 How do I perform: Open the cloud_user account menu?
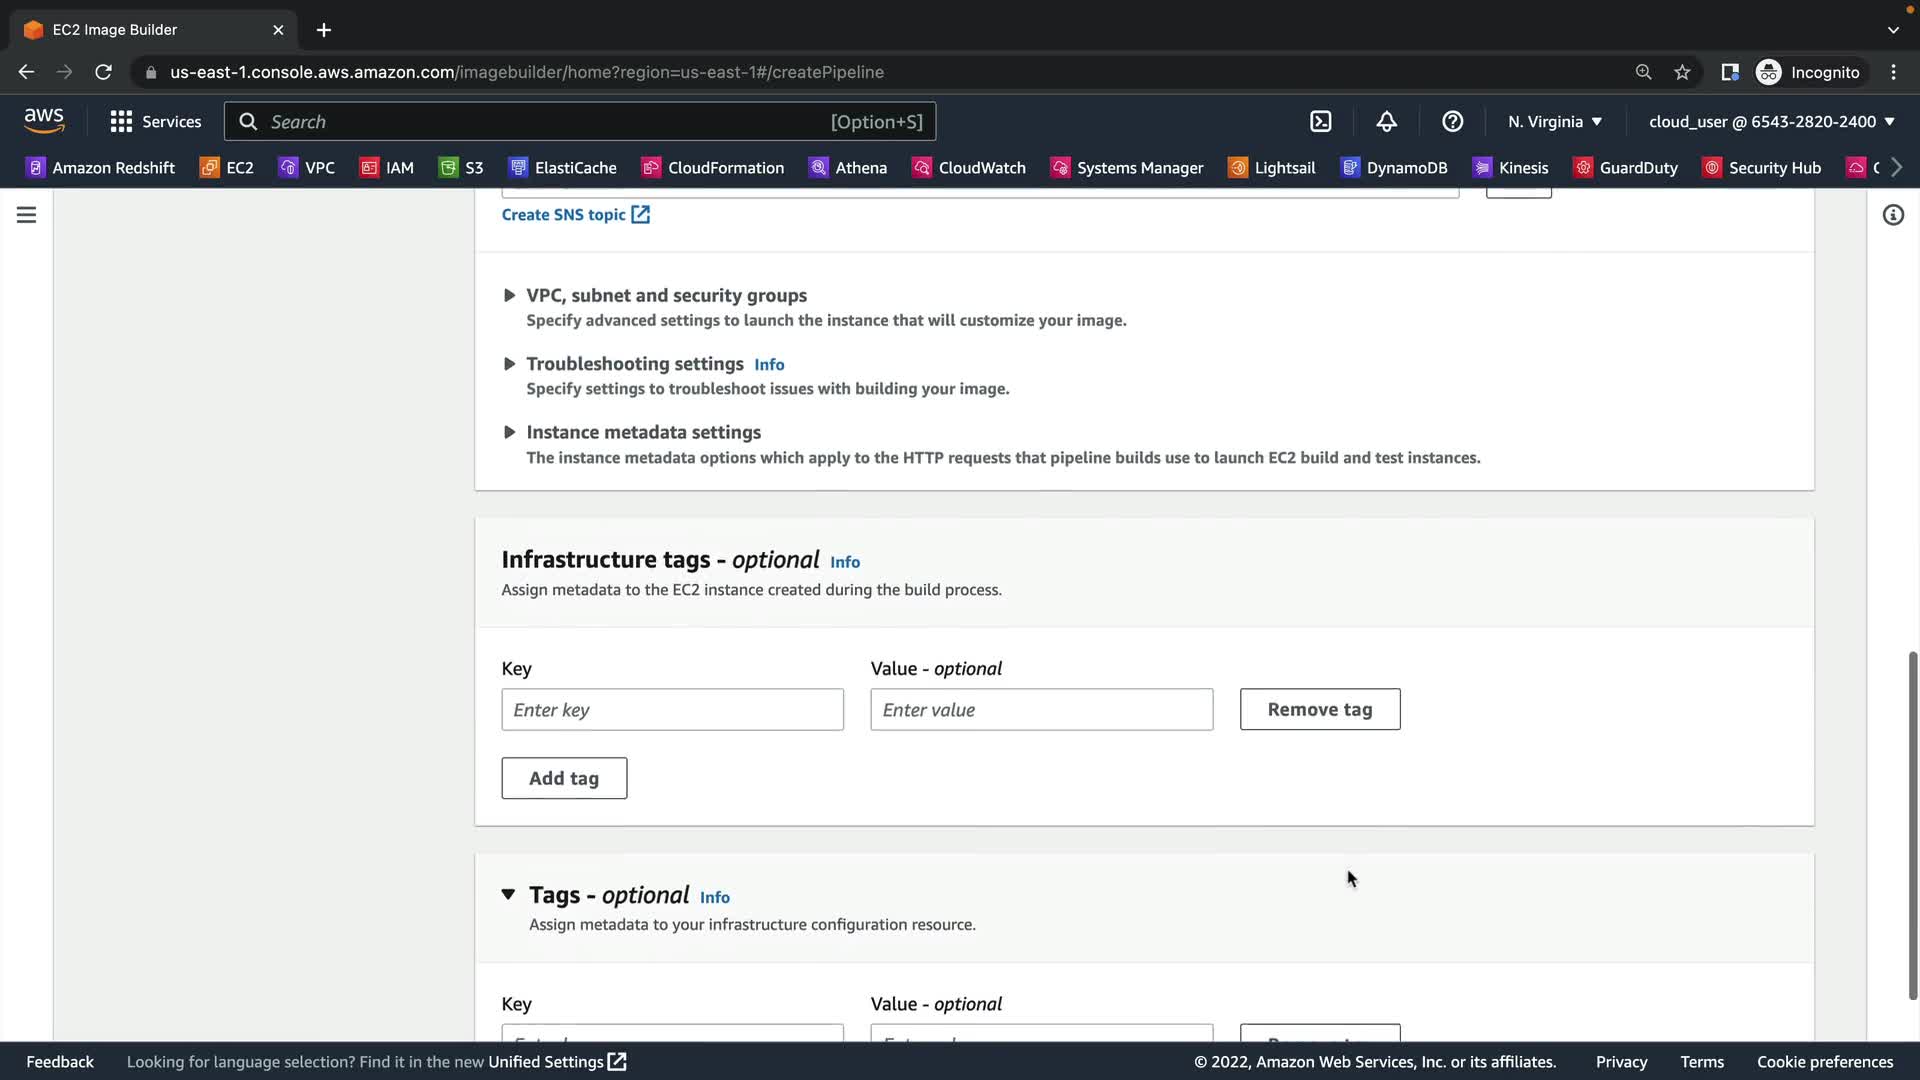1770,121
